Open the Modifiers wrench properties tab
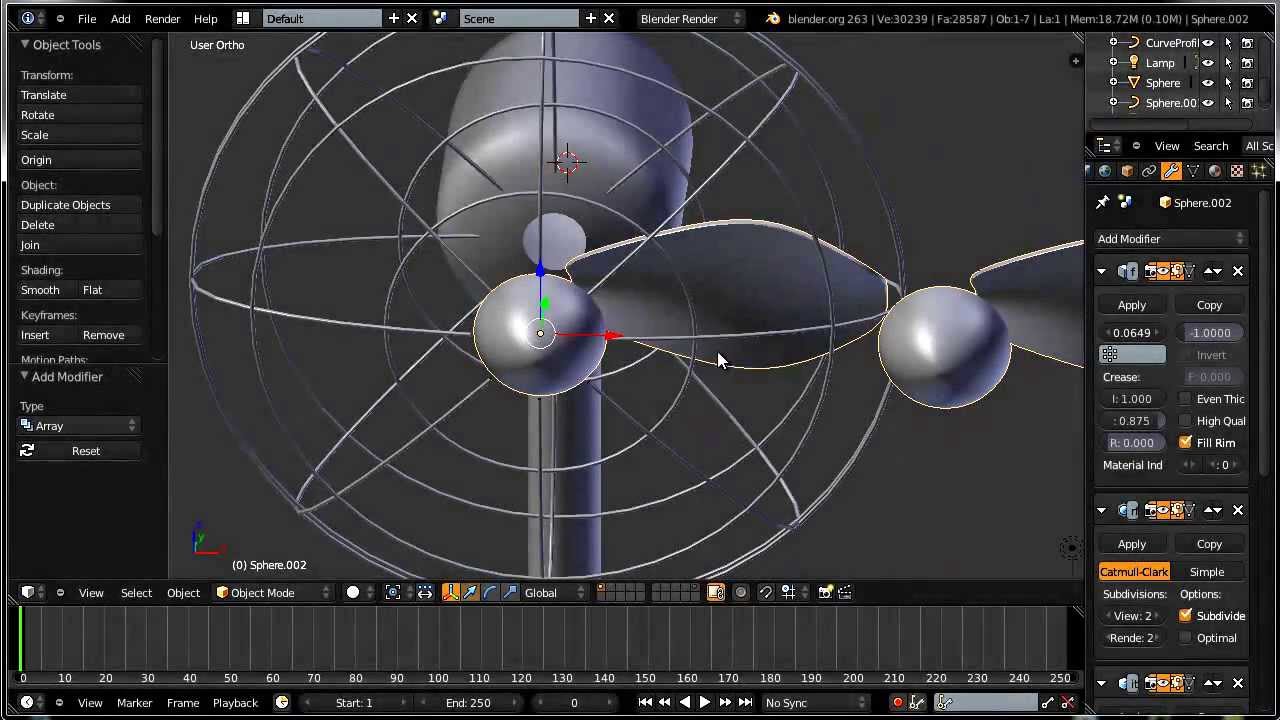Image resolution: width=1280 pixels, height=720 pixels. pos(1171,171)
